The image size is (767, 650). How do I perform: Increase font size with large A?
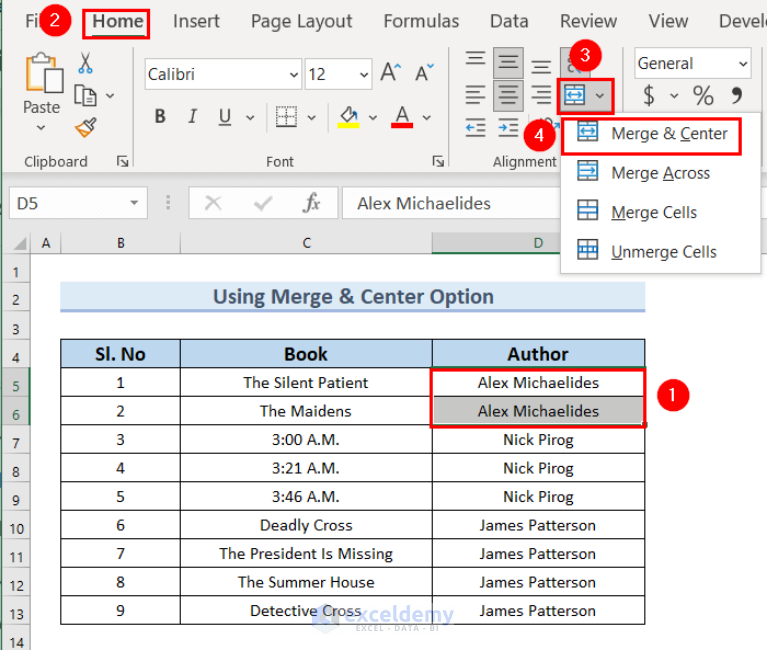click(391, 72)
